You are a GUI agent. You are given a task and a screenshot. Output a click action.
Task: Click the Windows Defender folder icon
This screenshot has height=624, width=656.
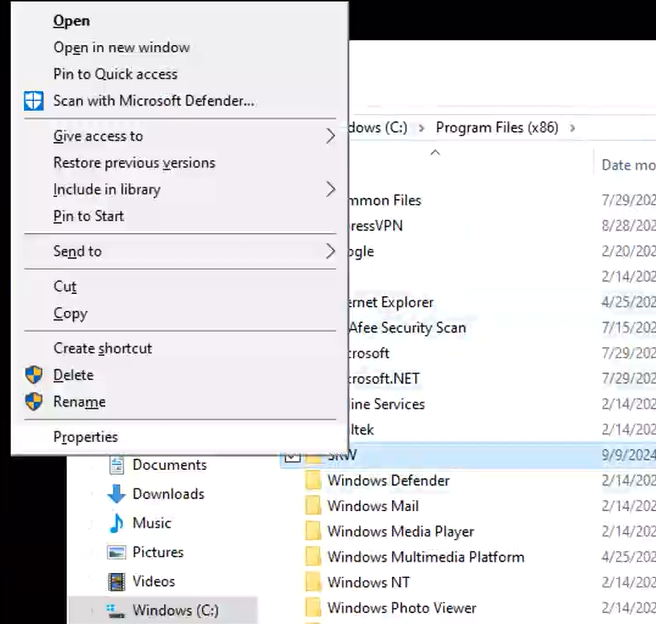(x=313, y=481)
